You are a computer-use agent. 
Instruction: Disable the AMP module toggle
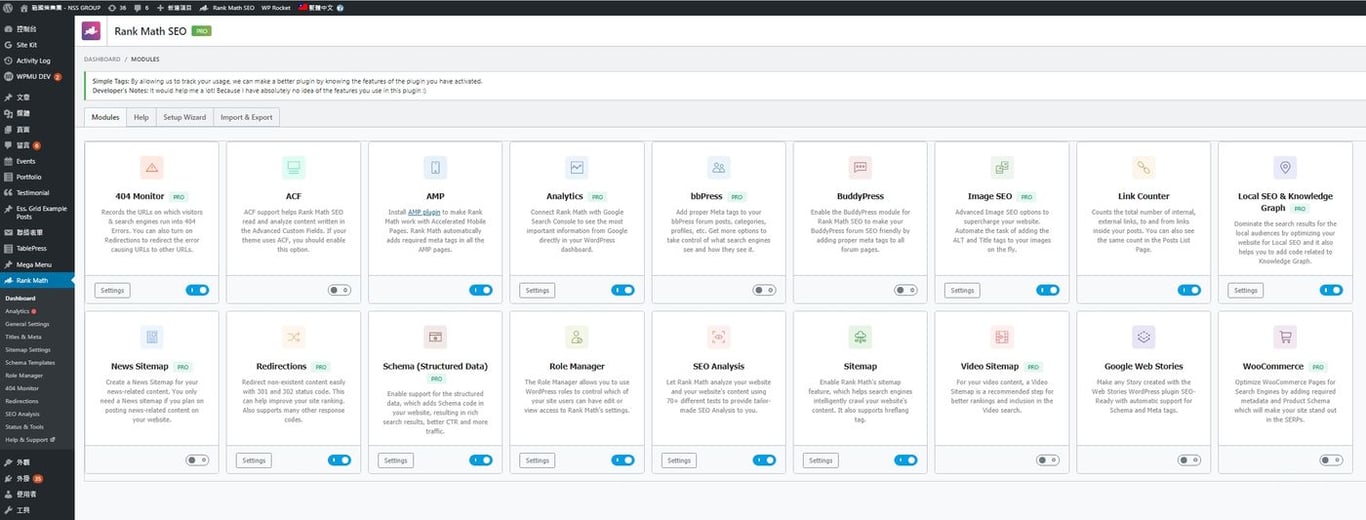(481, 290)
